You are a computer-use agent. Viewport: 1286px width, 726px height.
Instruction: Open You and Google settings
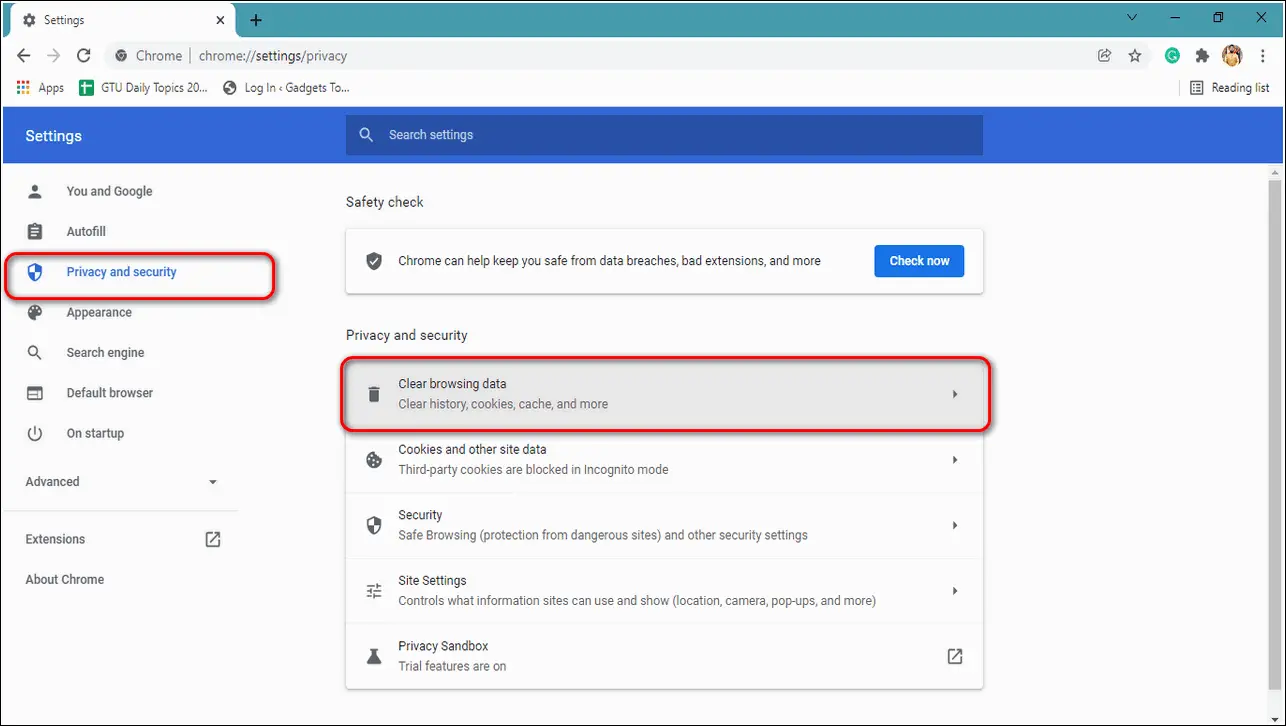click(109, 191)
